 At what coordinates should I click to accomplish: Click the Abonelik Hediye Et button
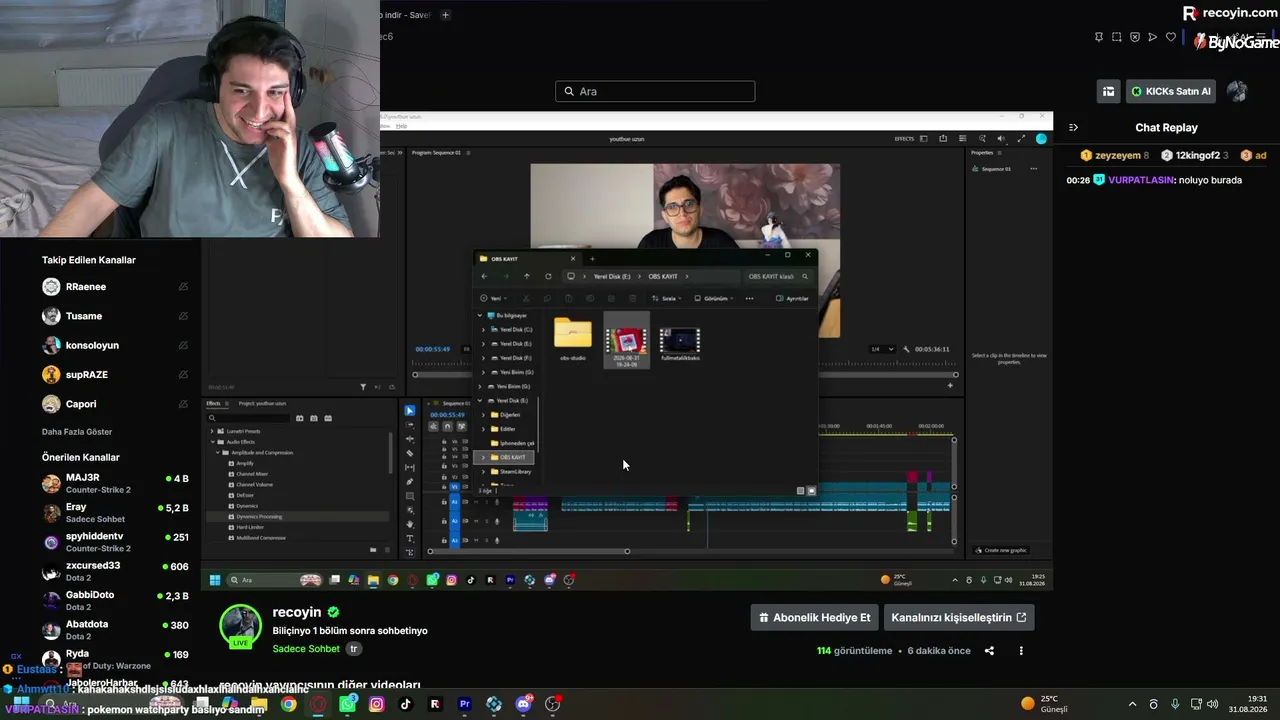815,618
